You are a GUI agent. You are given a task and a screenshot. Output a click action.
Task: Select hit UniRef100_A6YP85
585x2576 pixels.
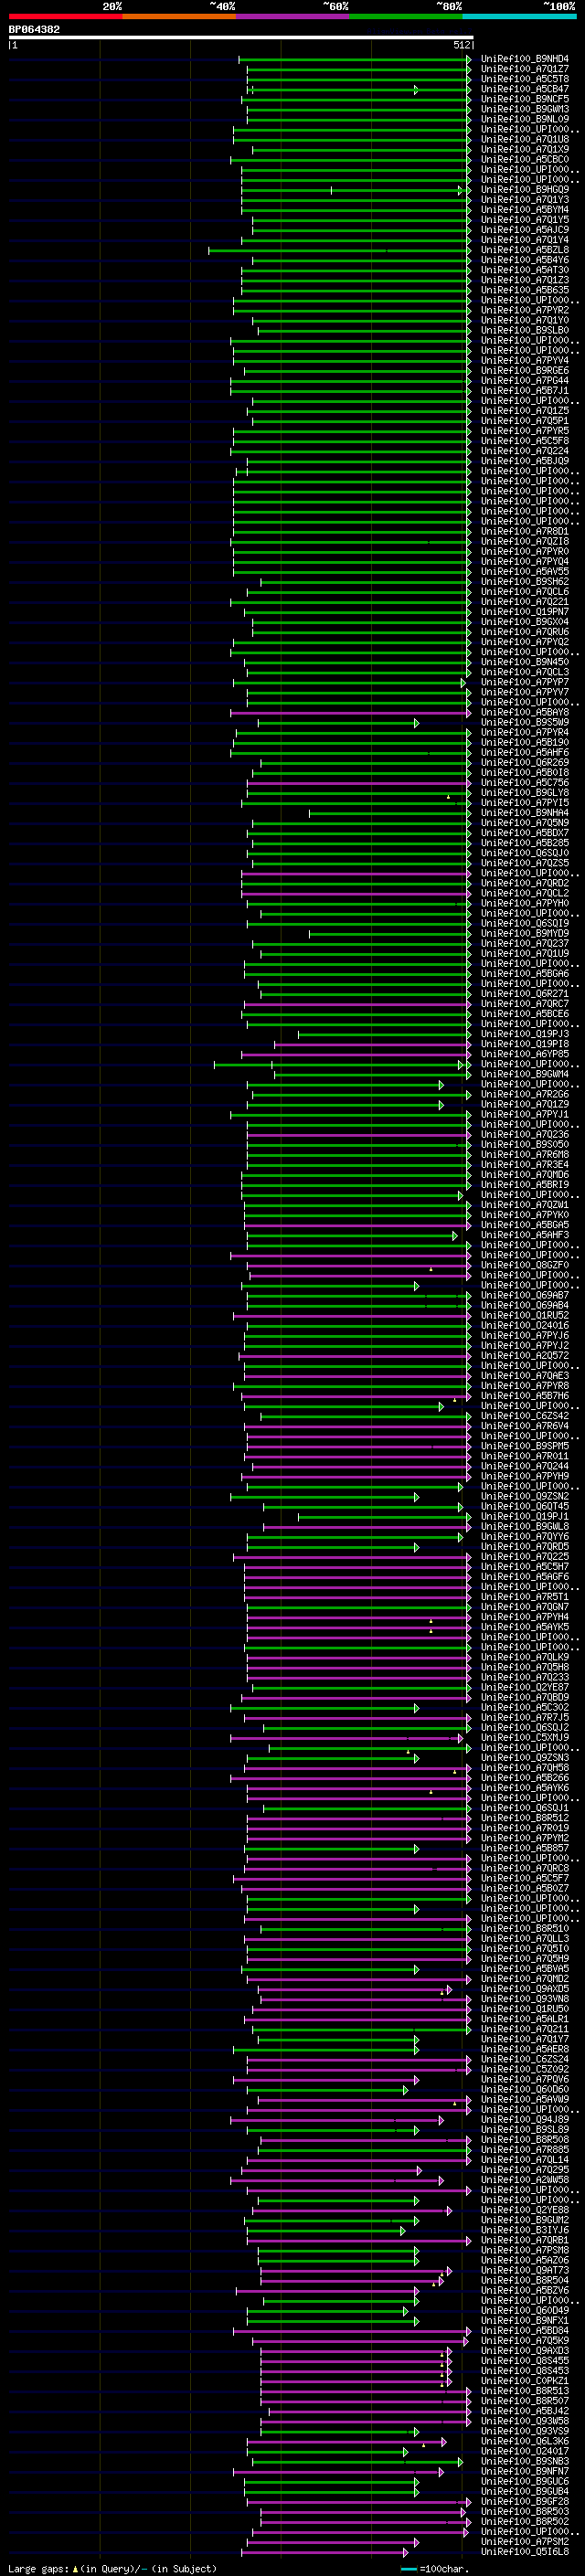coord(525,1055)
